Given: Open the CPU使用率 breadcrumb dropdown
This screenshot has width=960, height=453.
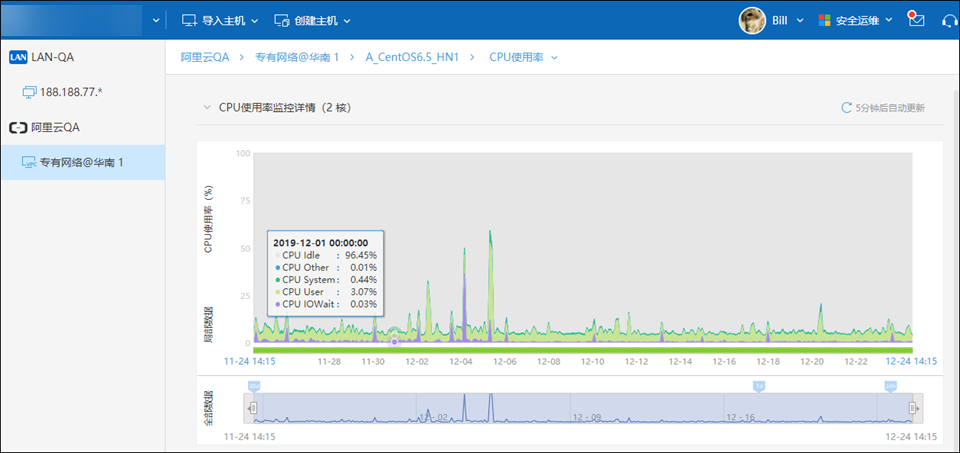Looking at the screenshot, I should coord(554,57).
